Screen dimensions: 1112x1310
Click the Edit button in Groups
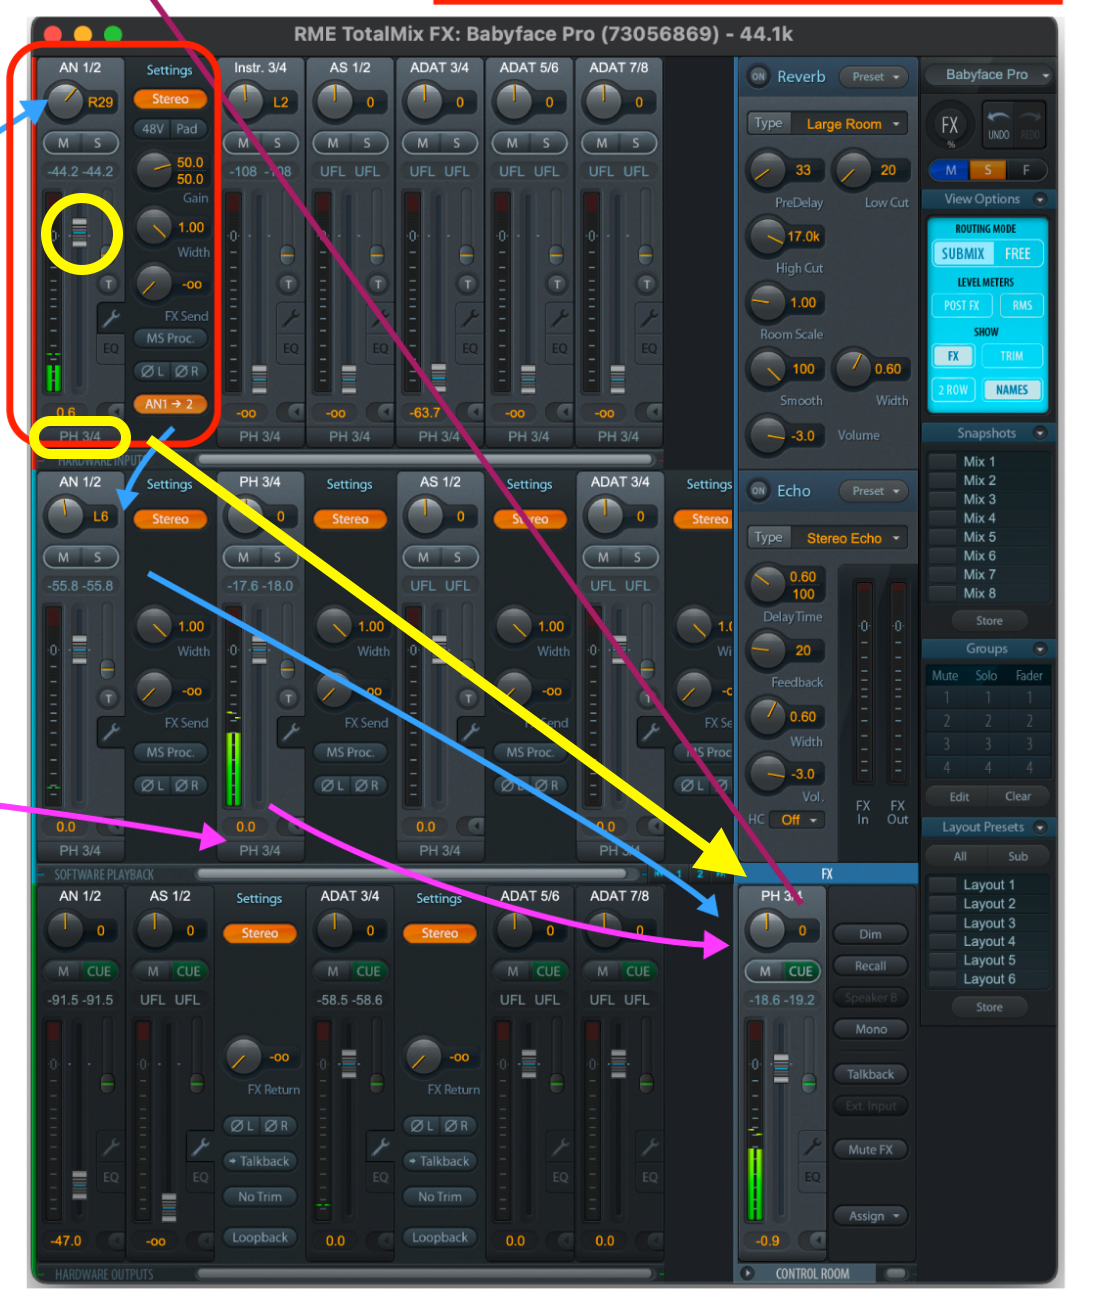[959, 797]
